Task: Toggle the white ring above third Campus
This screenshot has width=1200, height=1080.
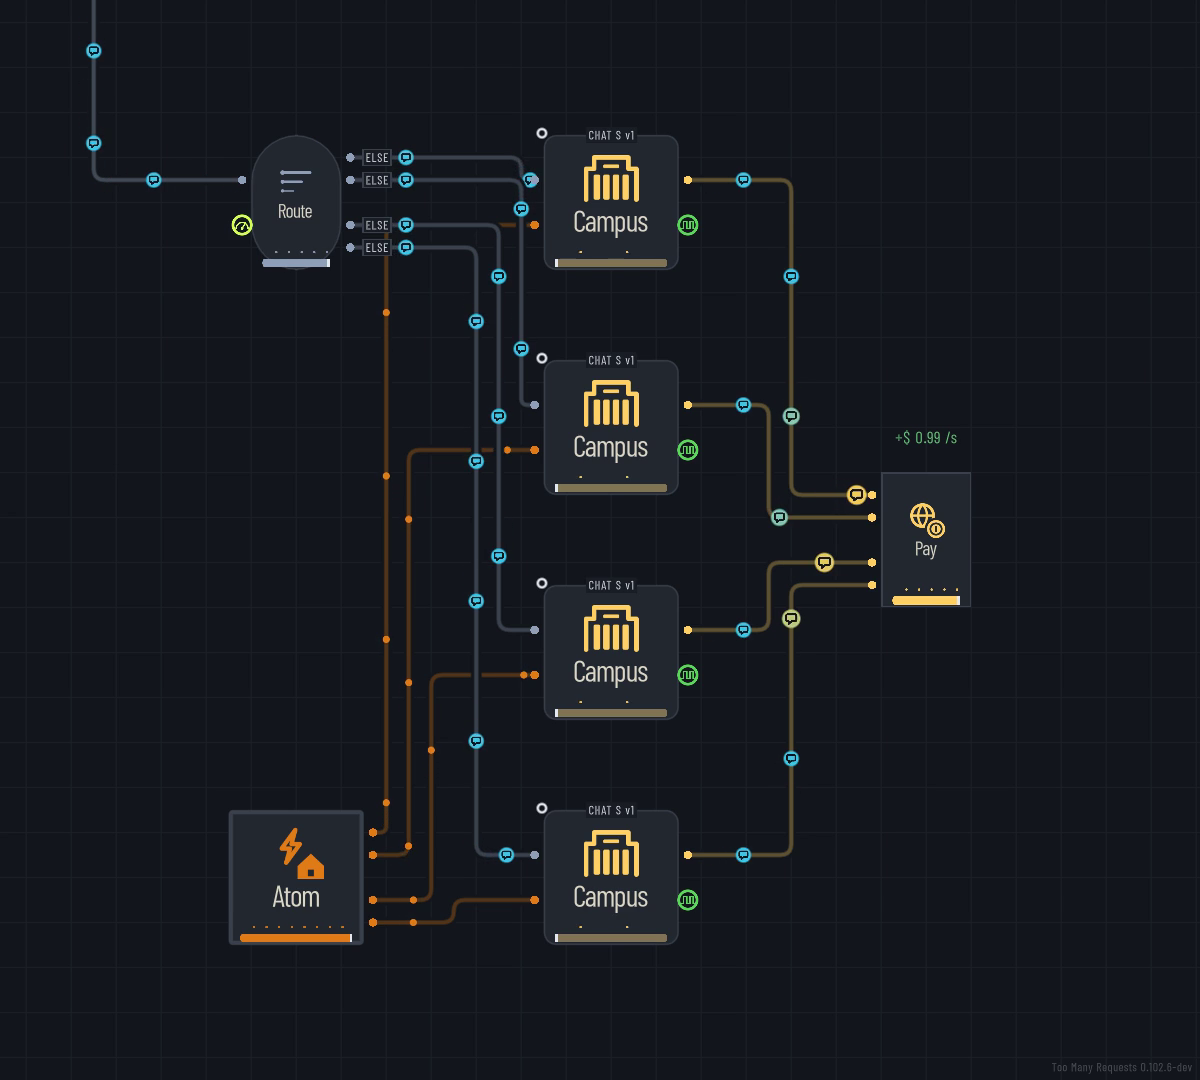Action: tap(542, 583)
